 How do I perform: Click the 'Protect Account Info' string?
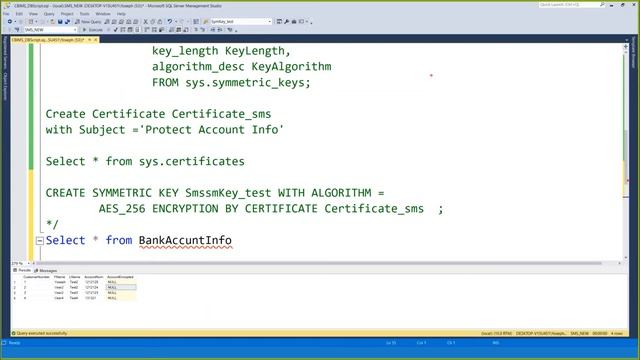tap(211, 130)
